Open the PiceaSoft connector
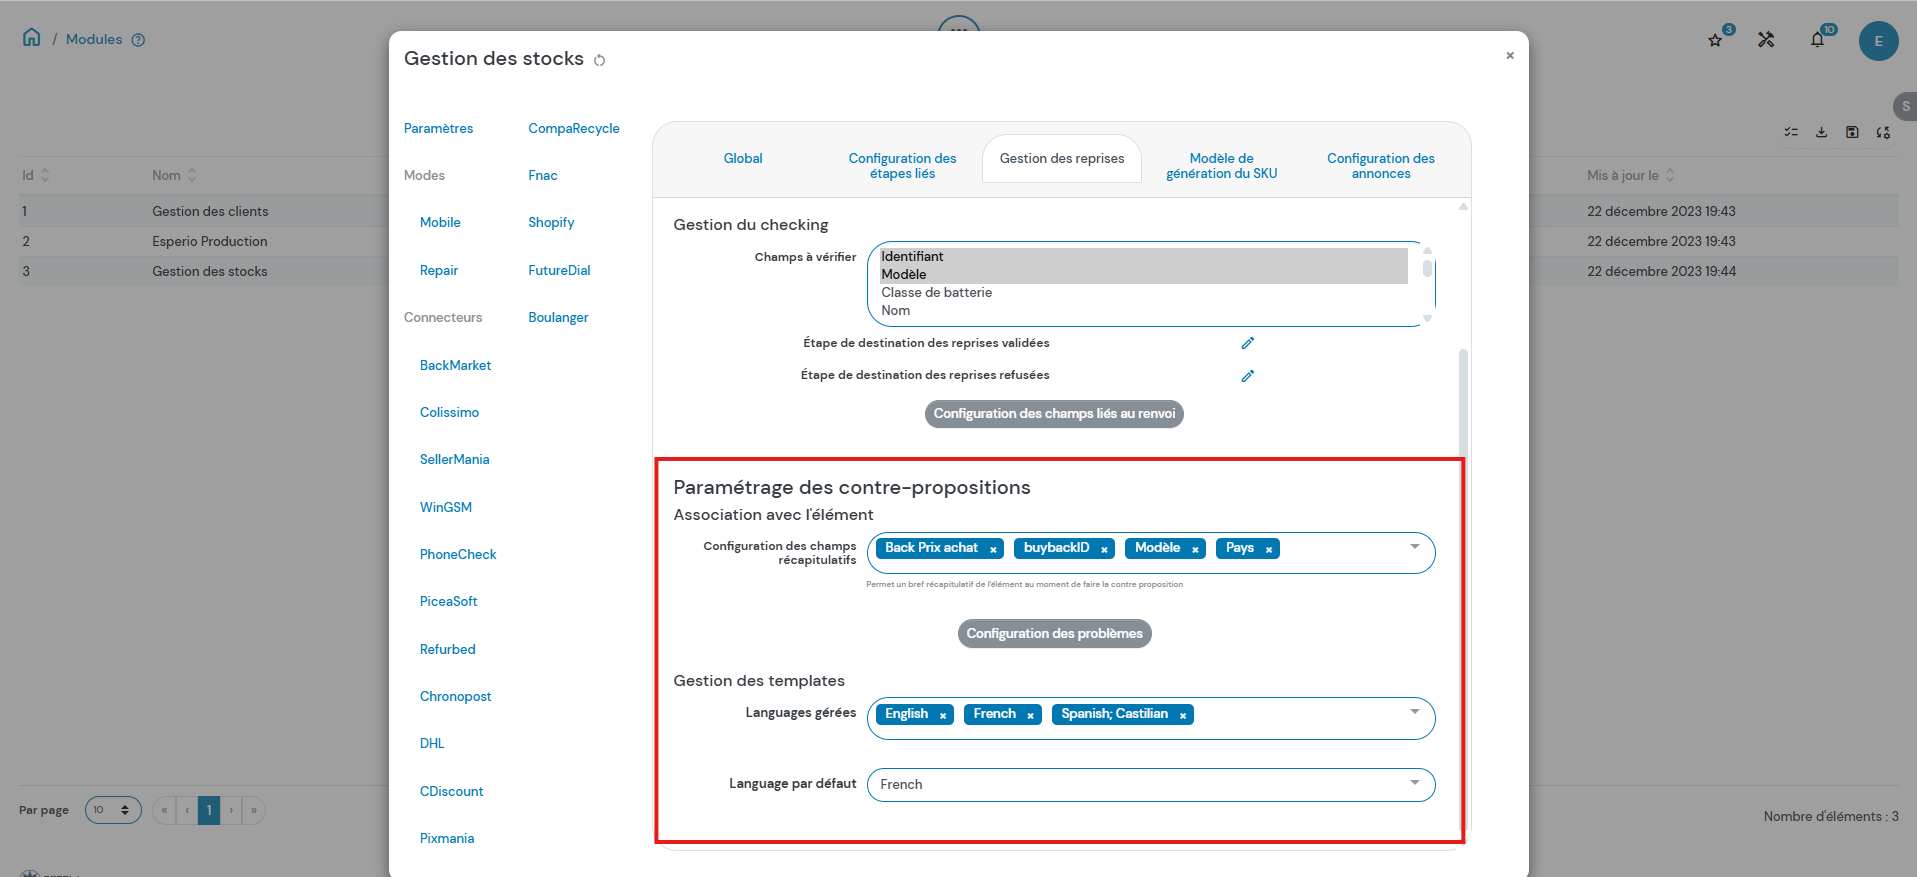Image resolution: width=1917 pixels, height=877 pixels. pos(448,601)
